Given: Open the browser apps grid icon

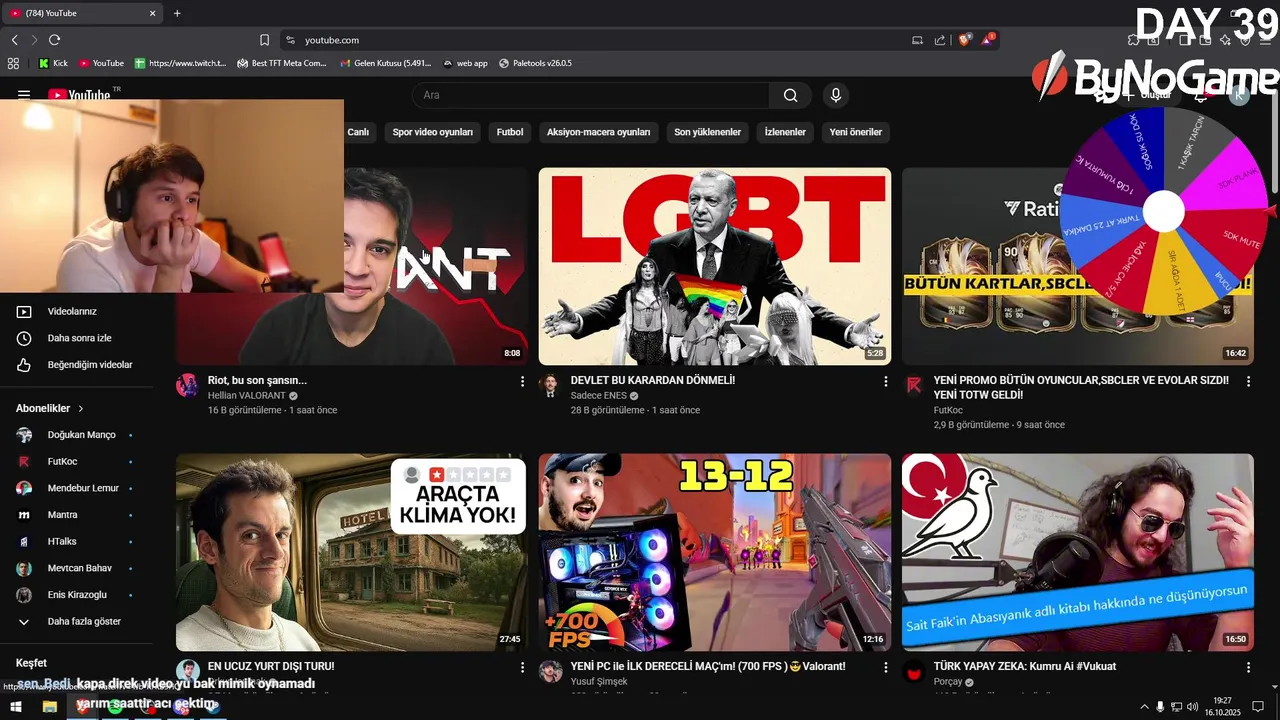Looking at the screenshot, I should coord(13,63).
